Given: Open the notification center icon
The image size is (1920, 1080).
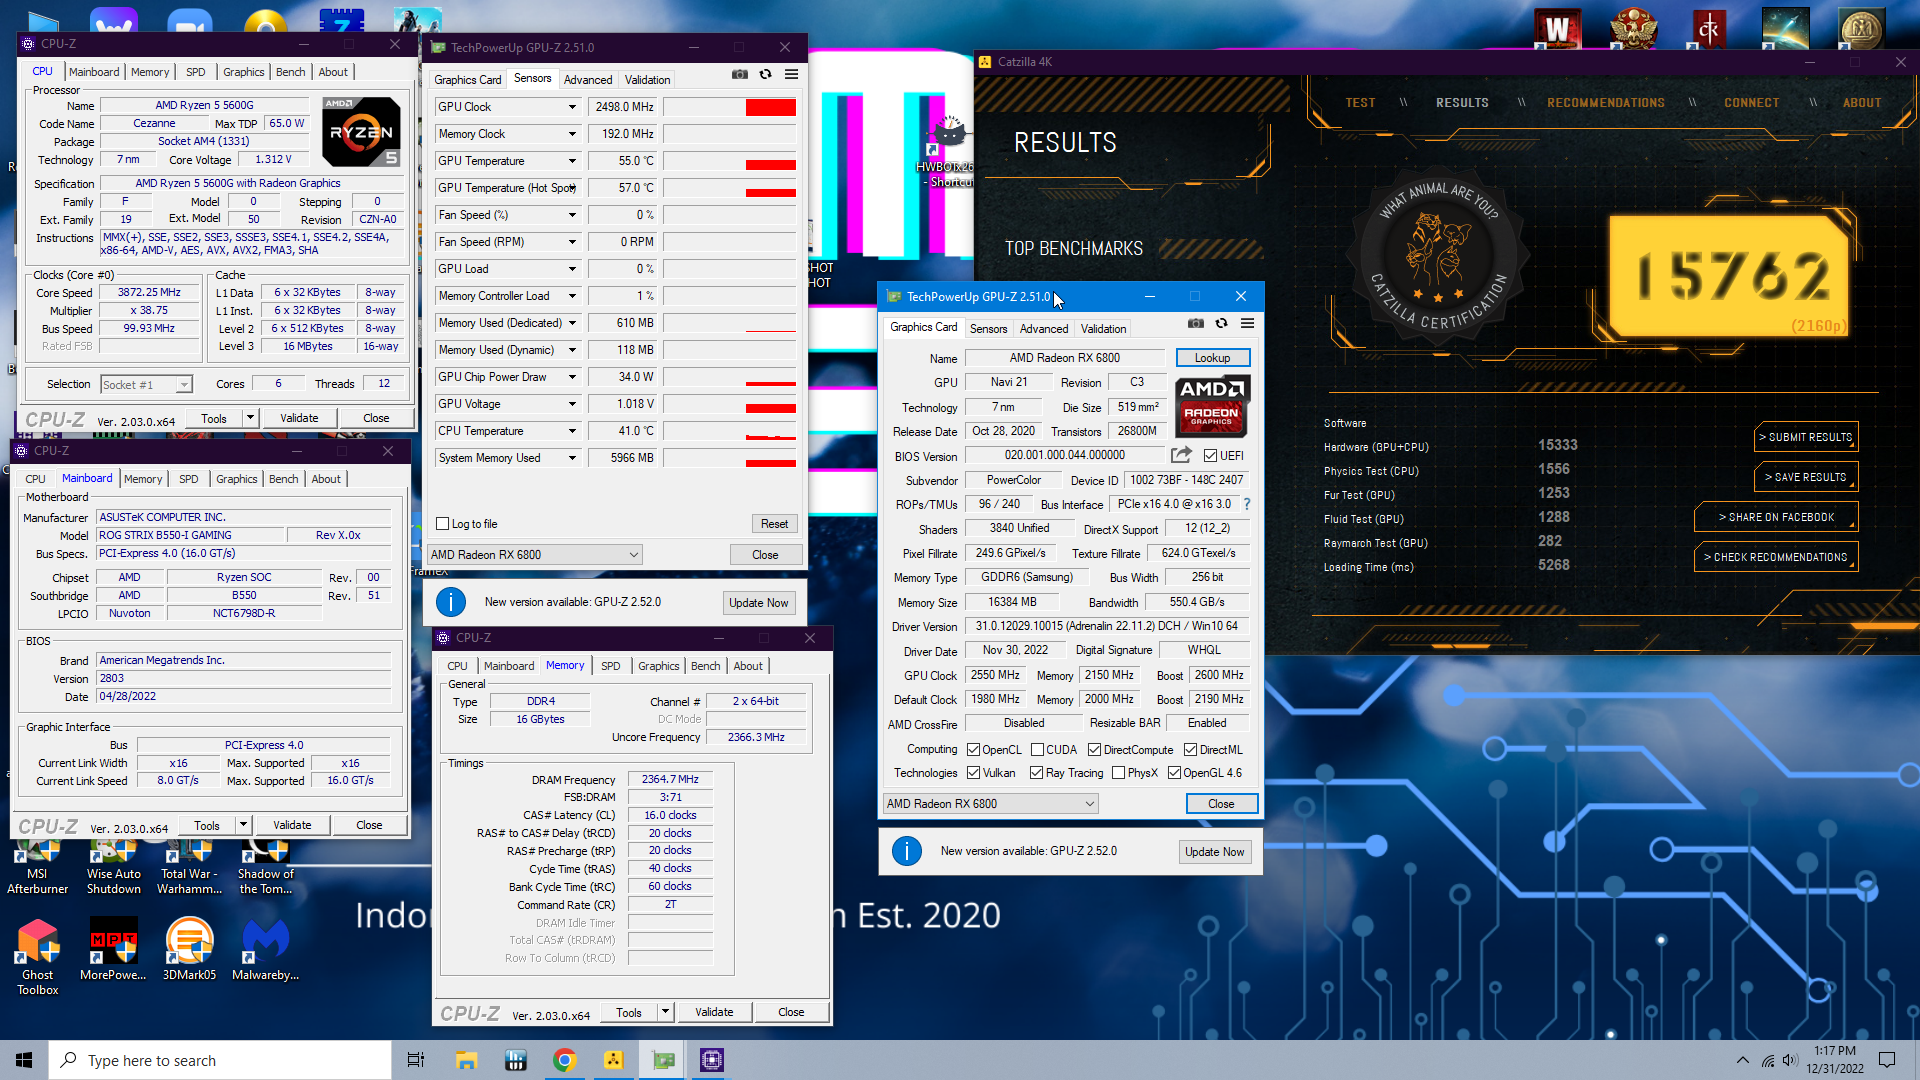Looking at the screenshot, I should 1887,1060.
